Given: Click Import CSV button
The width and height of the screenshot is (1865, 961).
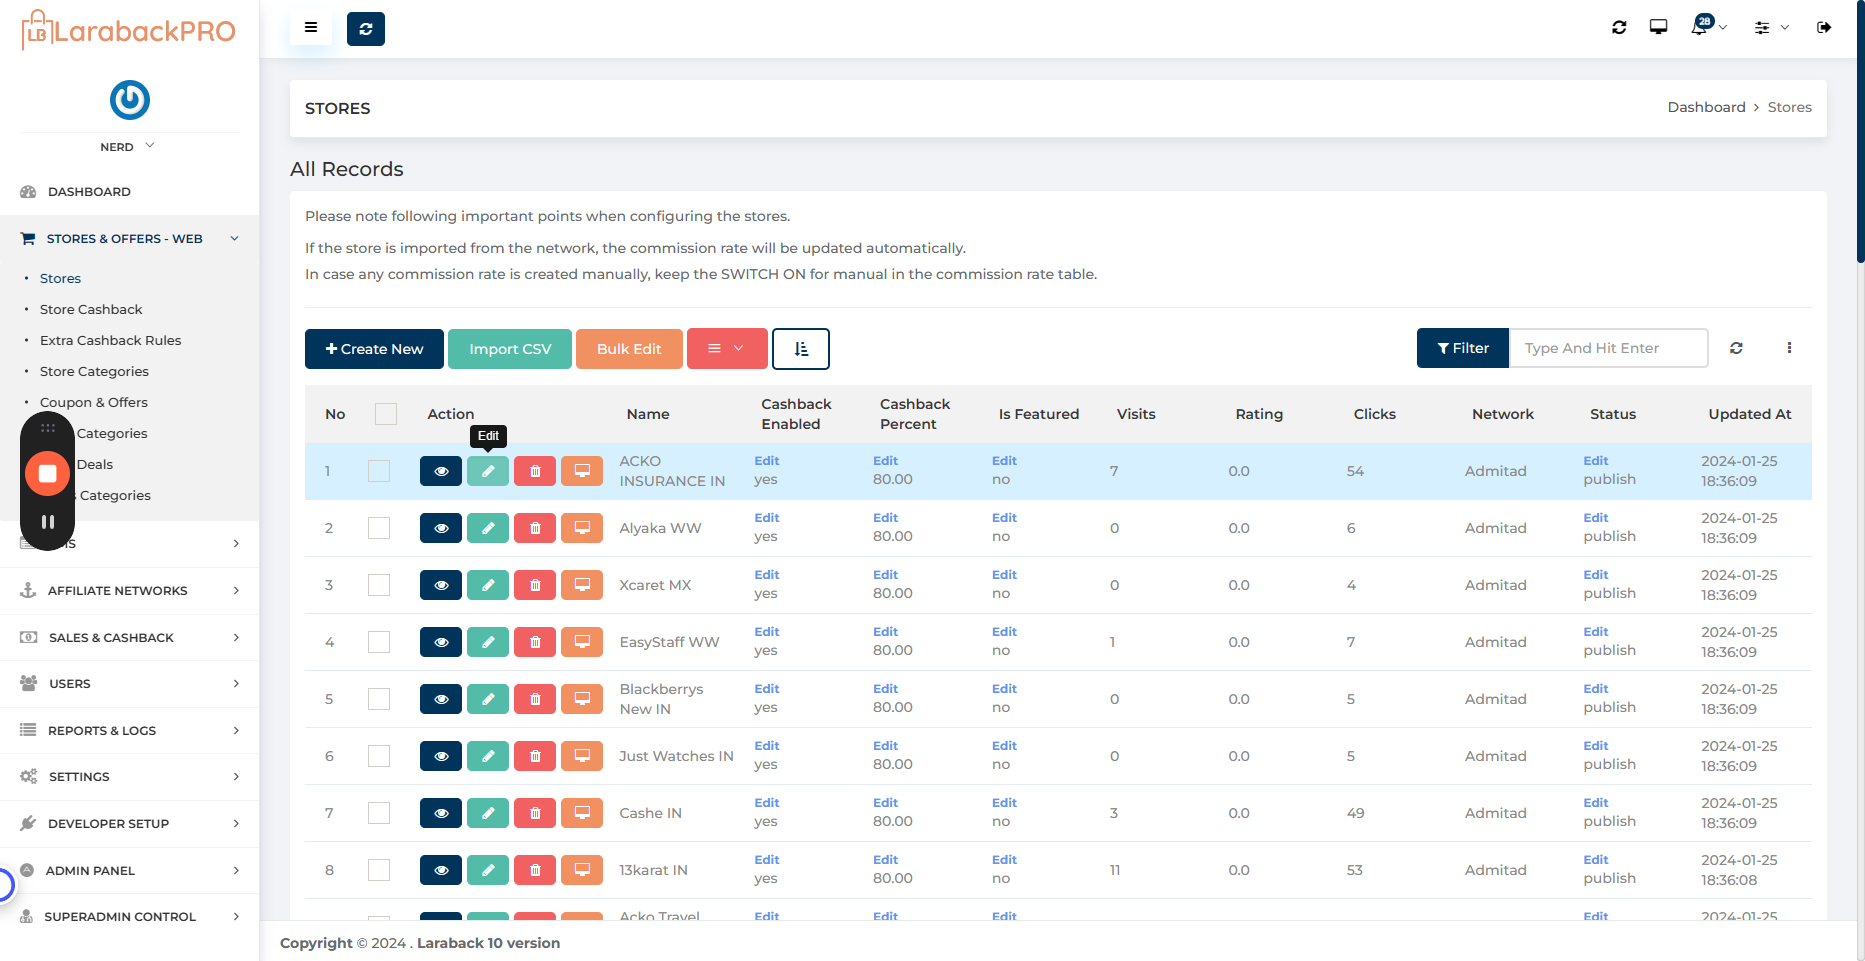Looking at the screenshot, I should (510, 349).
